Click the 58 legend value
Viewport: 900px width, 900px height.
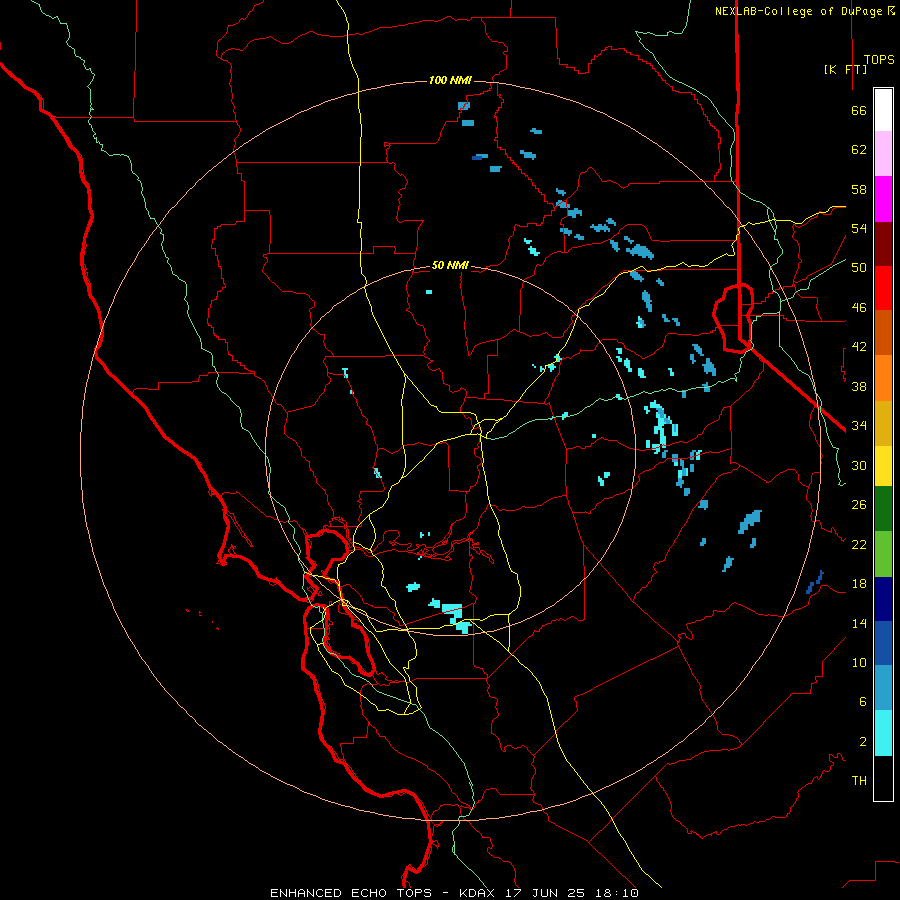coord(859,189)
